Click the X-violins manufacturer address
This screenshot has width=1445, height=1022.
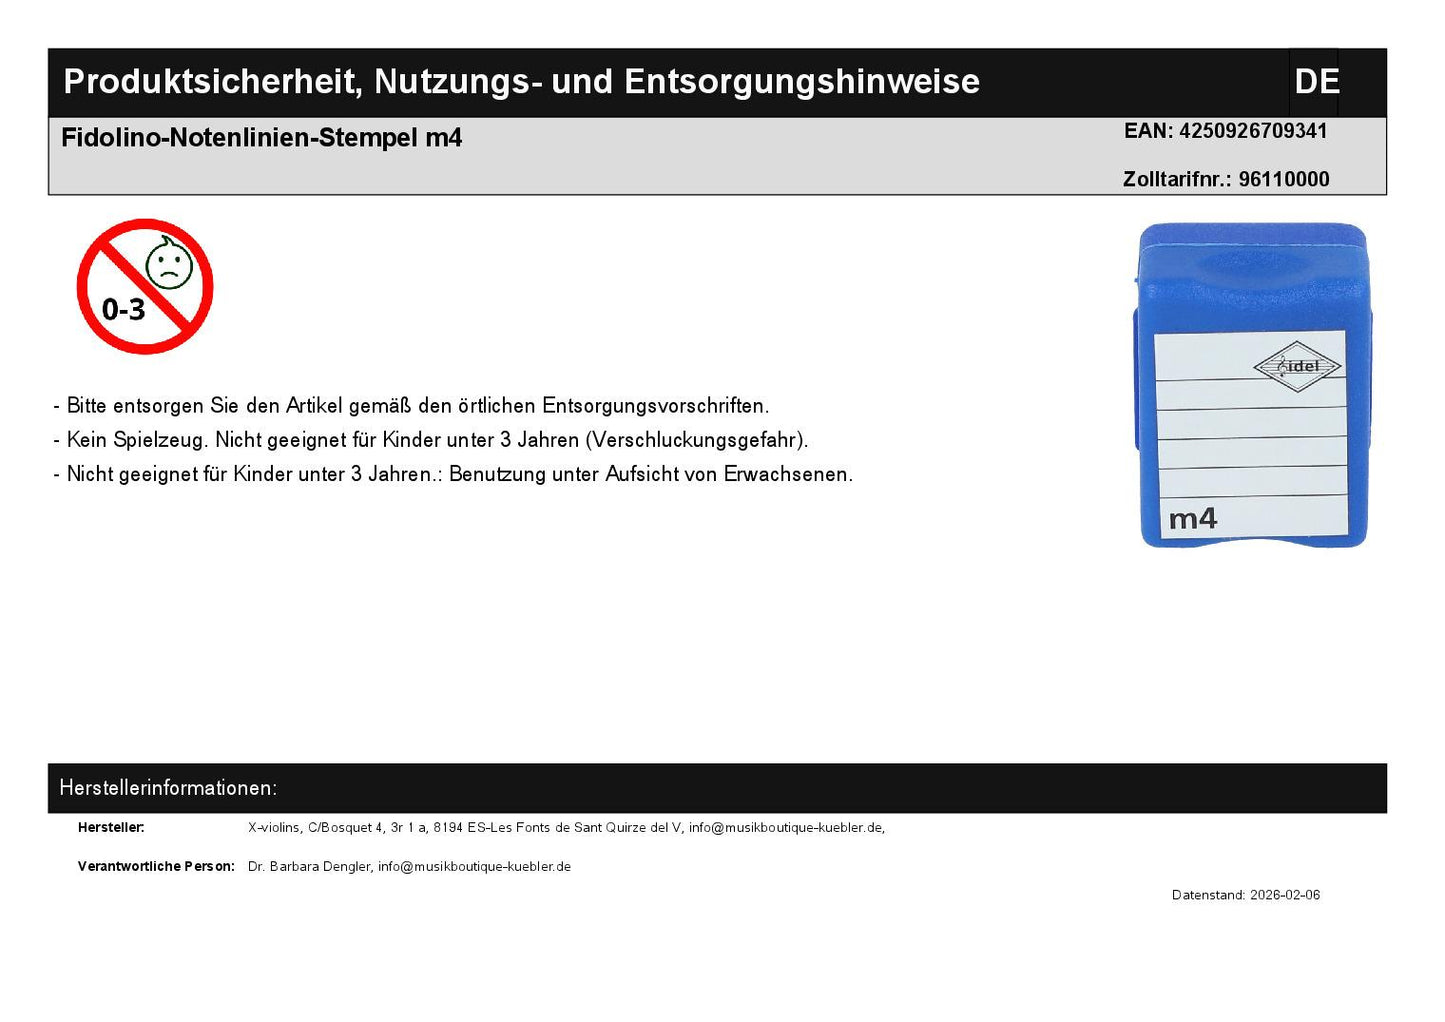click(x=465, y=828)
